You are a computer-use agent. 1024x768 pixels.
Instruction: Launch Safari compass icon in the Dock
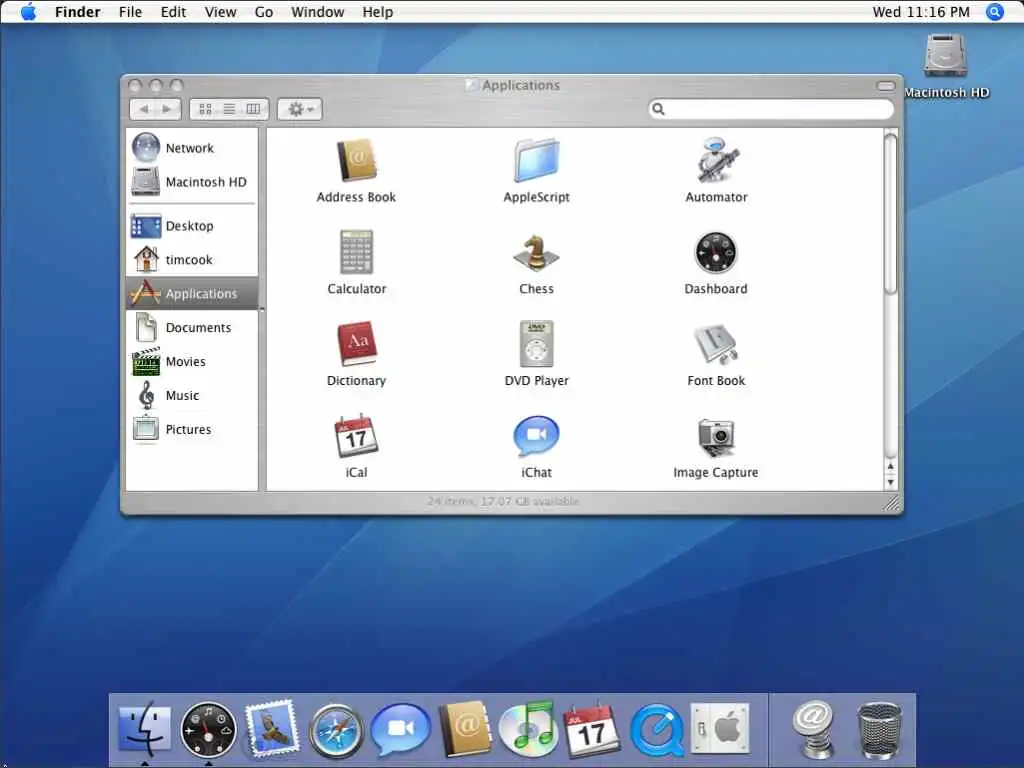[x=336, y=730]
